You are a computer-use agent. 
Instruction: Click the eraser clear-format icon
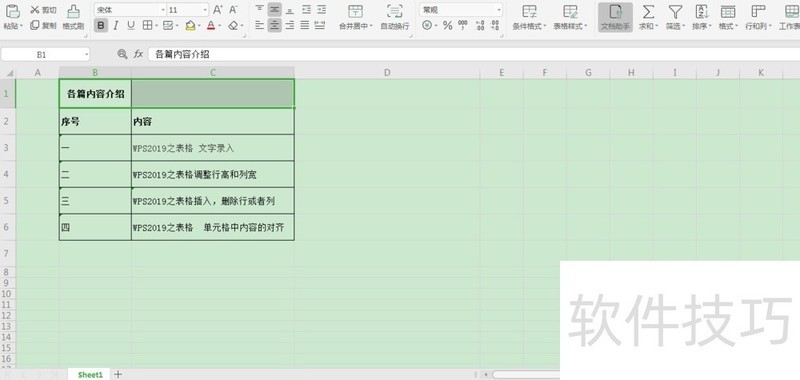pos(233,26)
